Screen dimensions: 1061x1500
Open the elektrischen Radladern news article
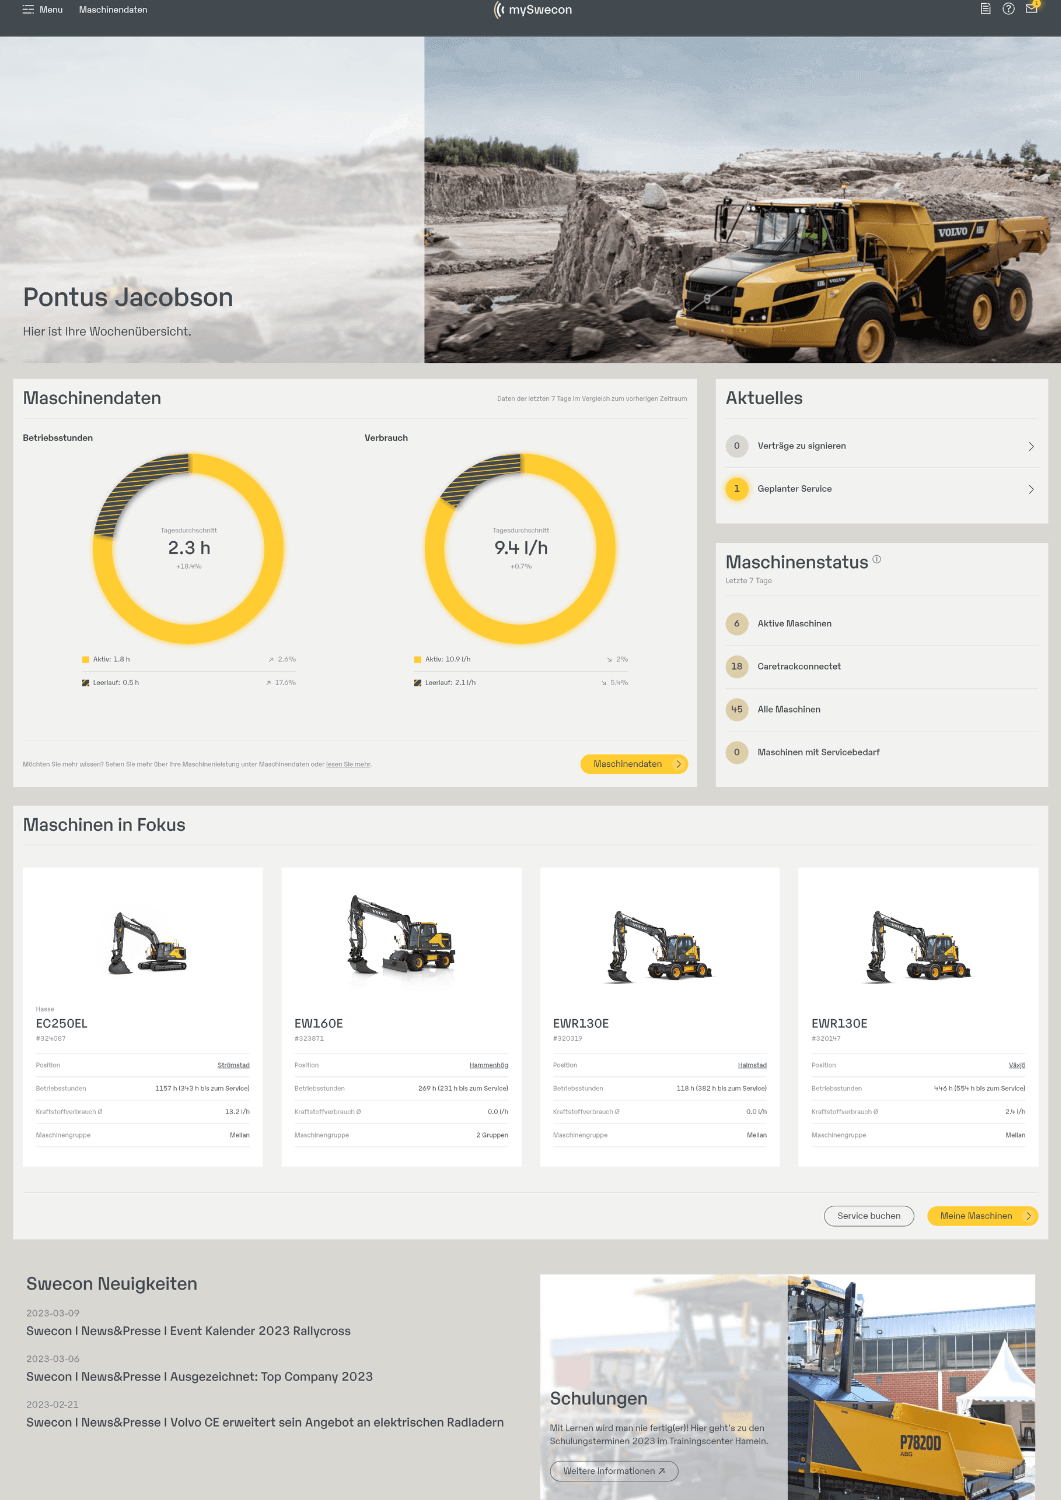[265, 1423]
